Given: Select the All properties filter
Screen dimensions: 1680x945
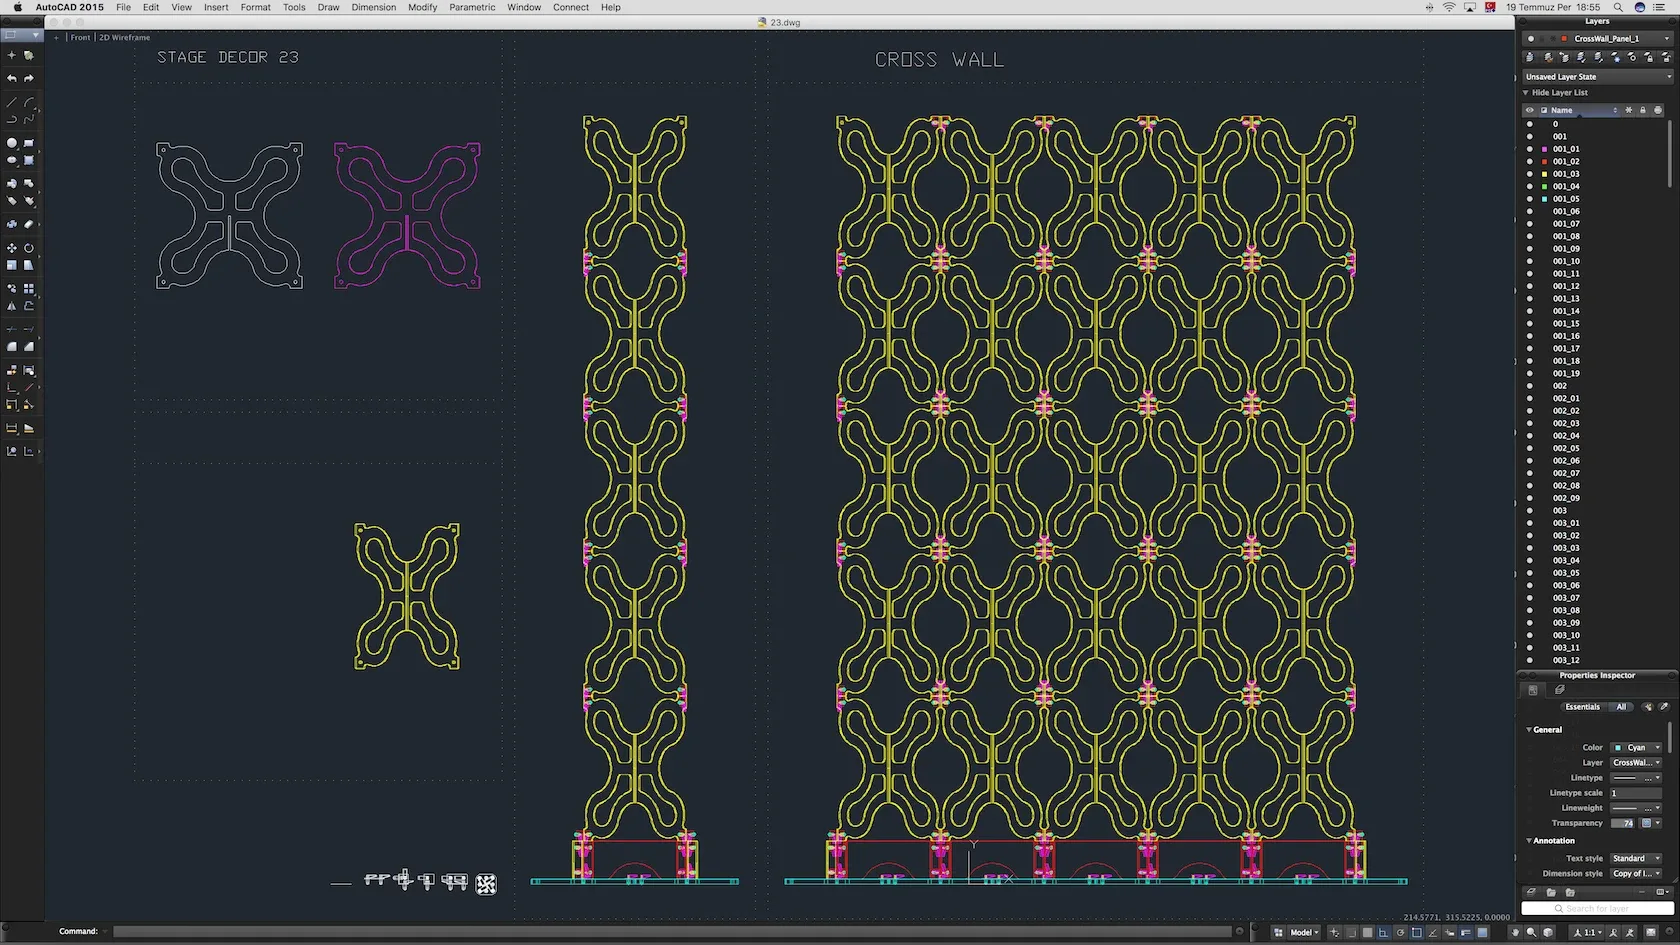Looking at the screenshot, I should (1621, 707).
